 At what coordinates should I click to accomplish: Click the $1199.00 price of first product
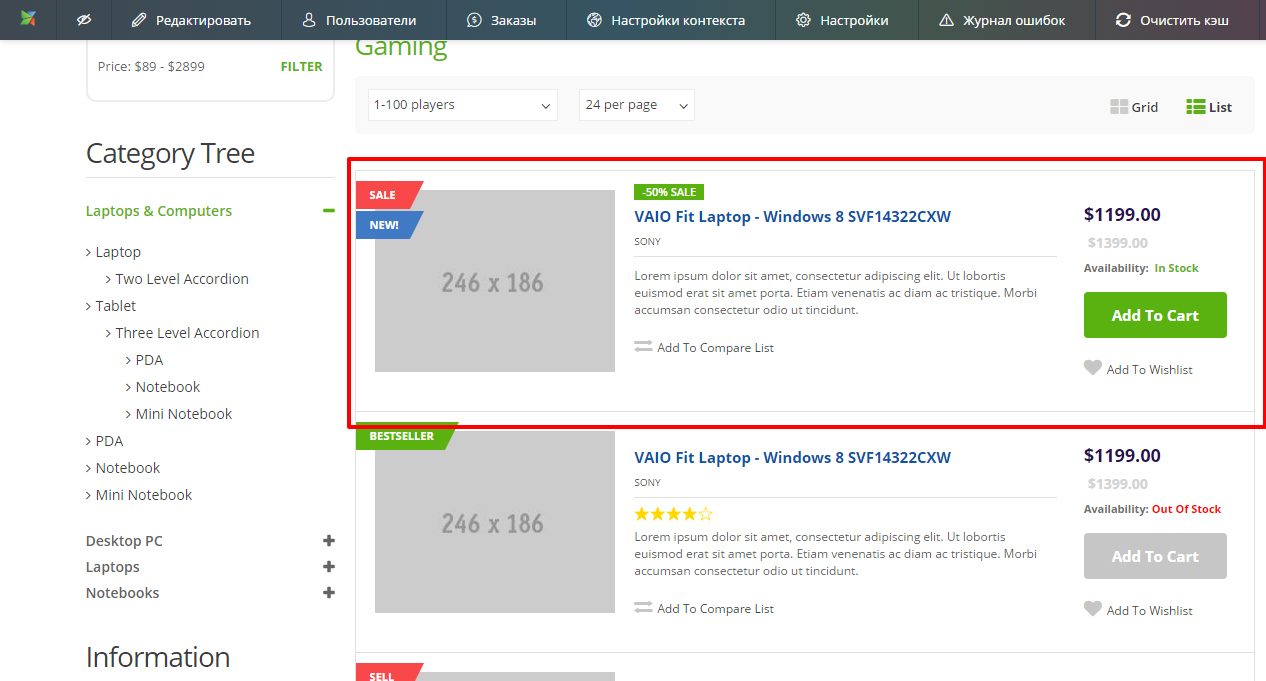click(x=1122, y=214)
